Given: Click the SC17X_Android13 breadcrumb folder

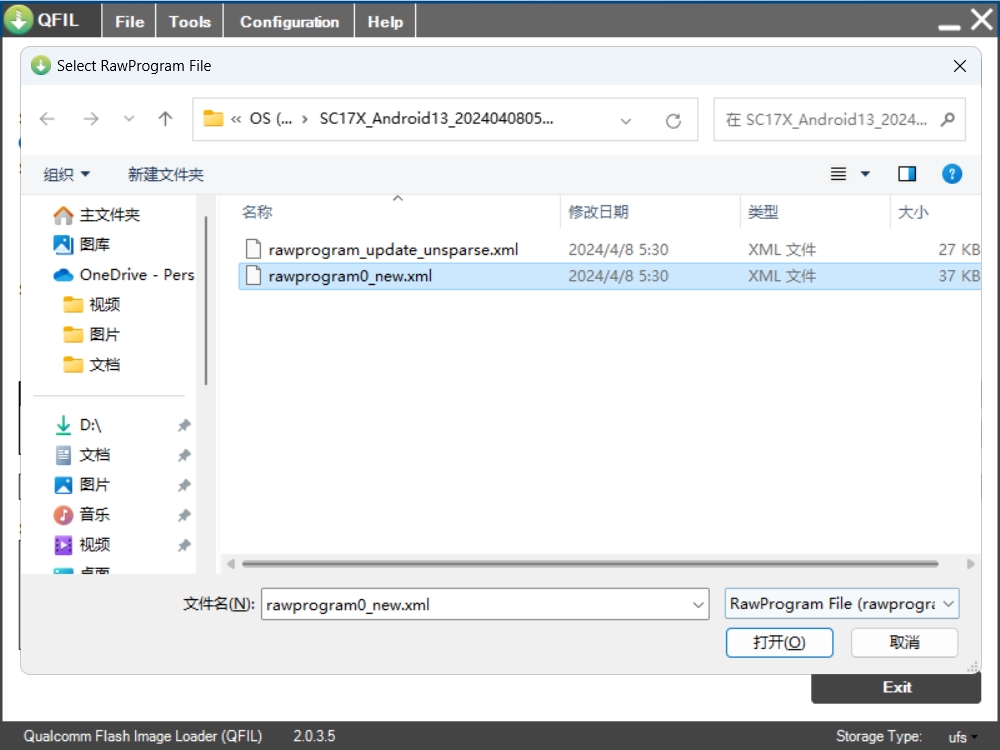Looking at the screenshot, I should 436,119.
